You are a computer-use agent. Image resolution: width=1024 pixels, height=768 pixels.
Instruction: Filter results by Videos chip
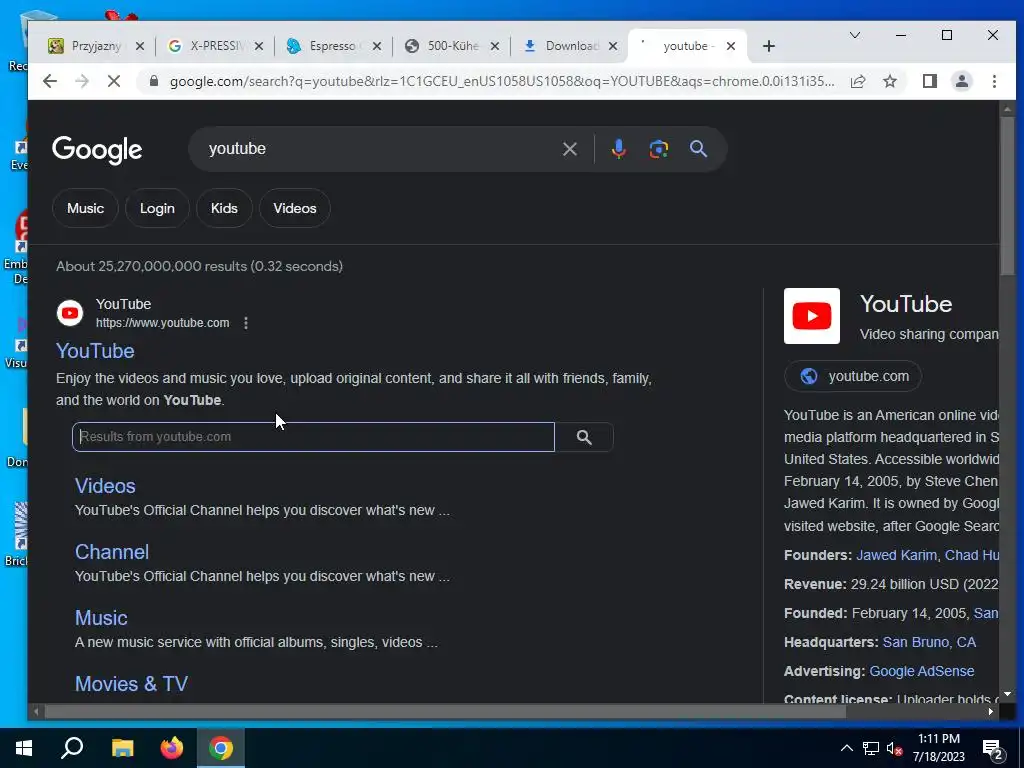[x=295, y=208]
